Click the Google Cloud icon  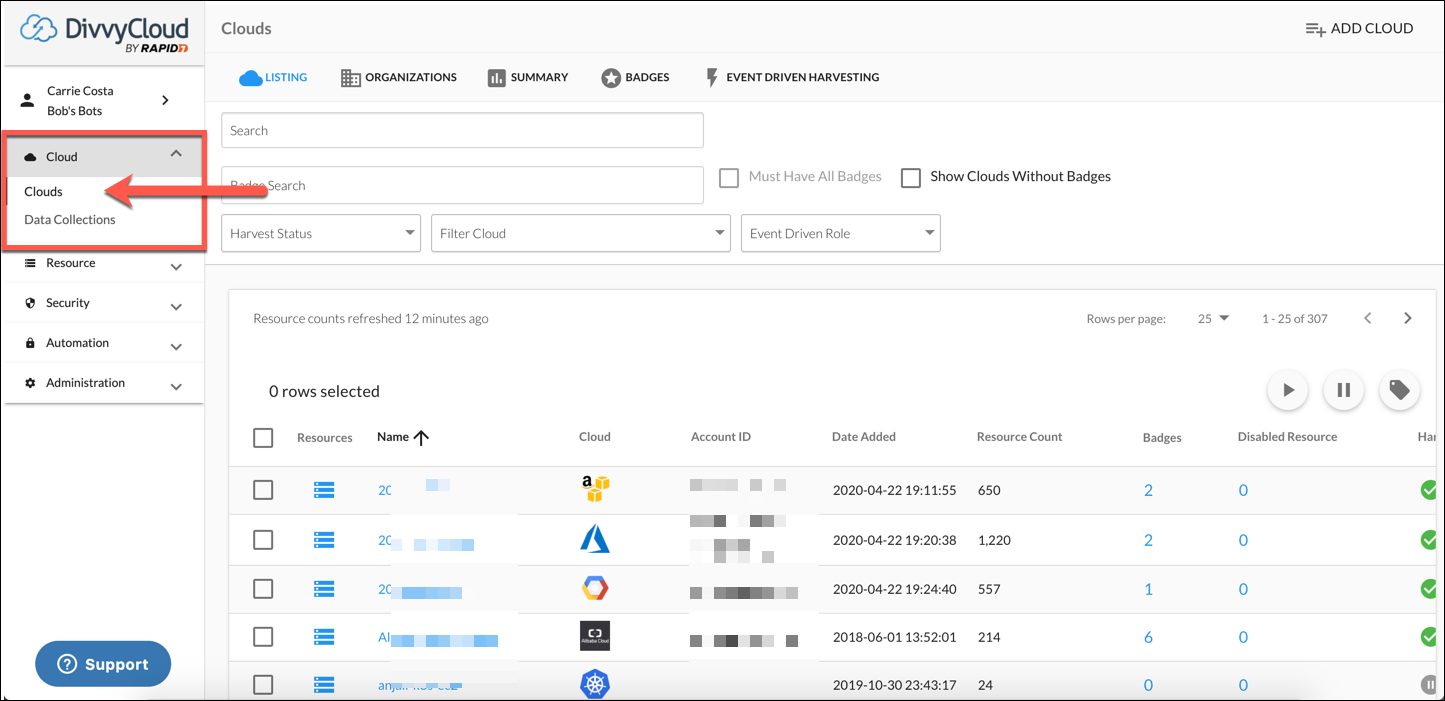click(595, 589)
